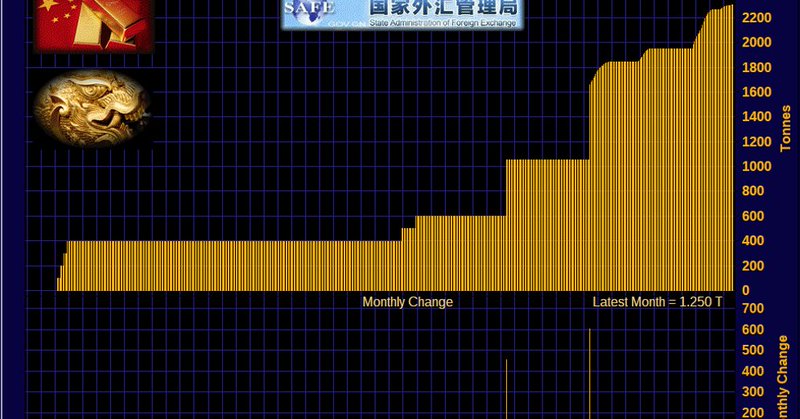Click the 1600 axis value

tap(757, 92)
